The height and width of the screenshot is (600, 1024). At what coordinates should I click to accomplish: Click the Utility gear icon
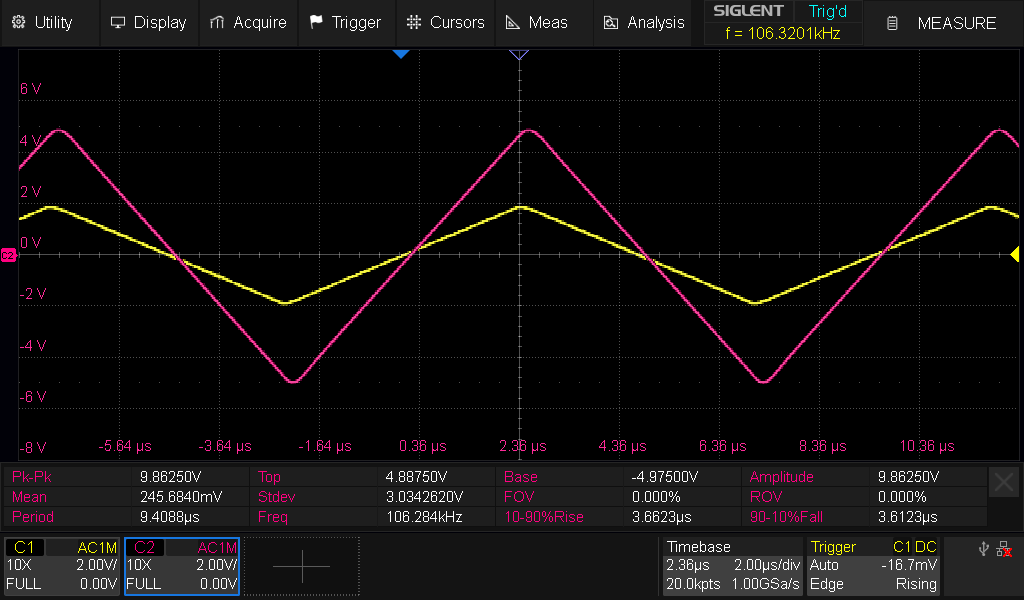pos(19,22)
